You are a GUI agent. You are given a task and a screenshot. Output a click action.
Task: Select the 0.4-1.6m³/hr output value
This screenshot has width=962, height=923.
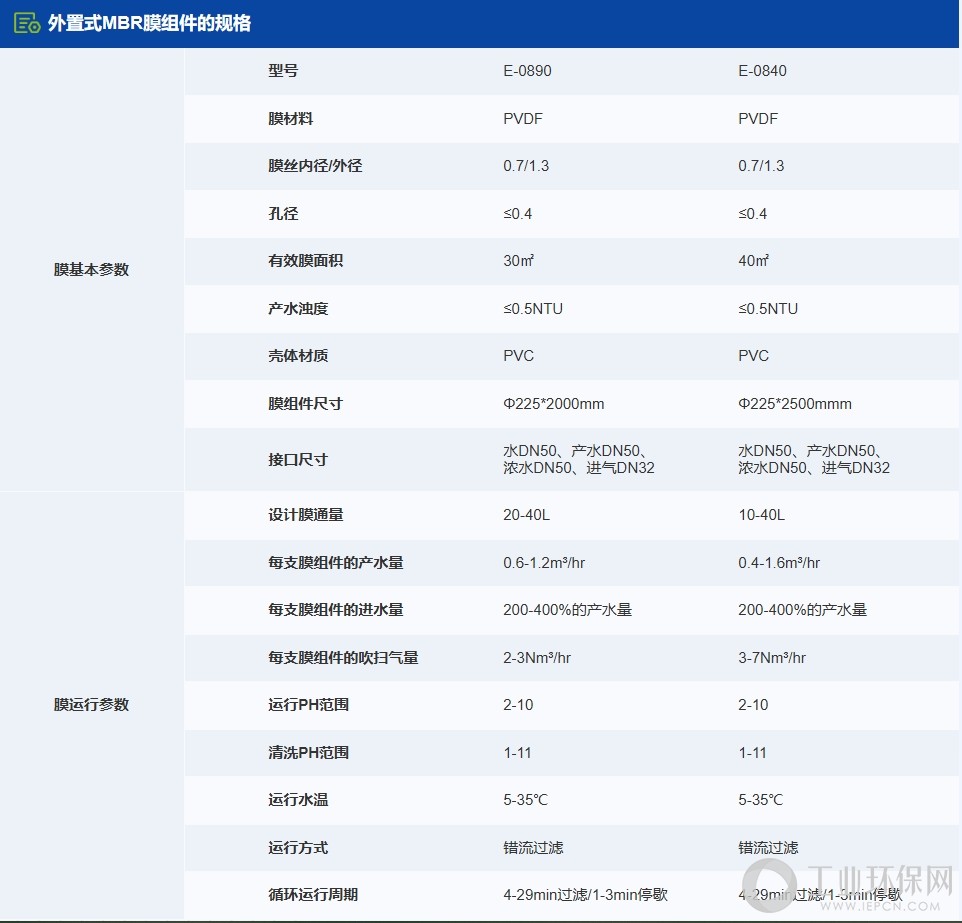point(779,563)
